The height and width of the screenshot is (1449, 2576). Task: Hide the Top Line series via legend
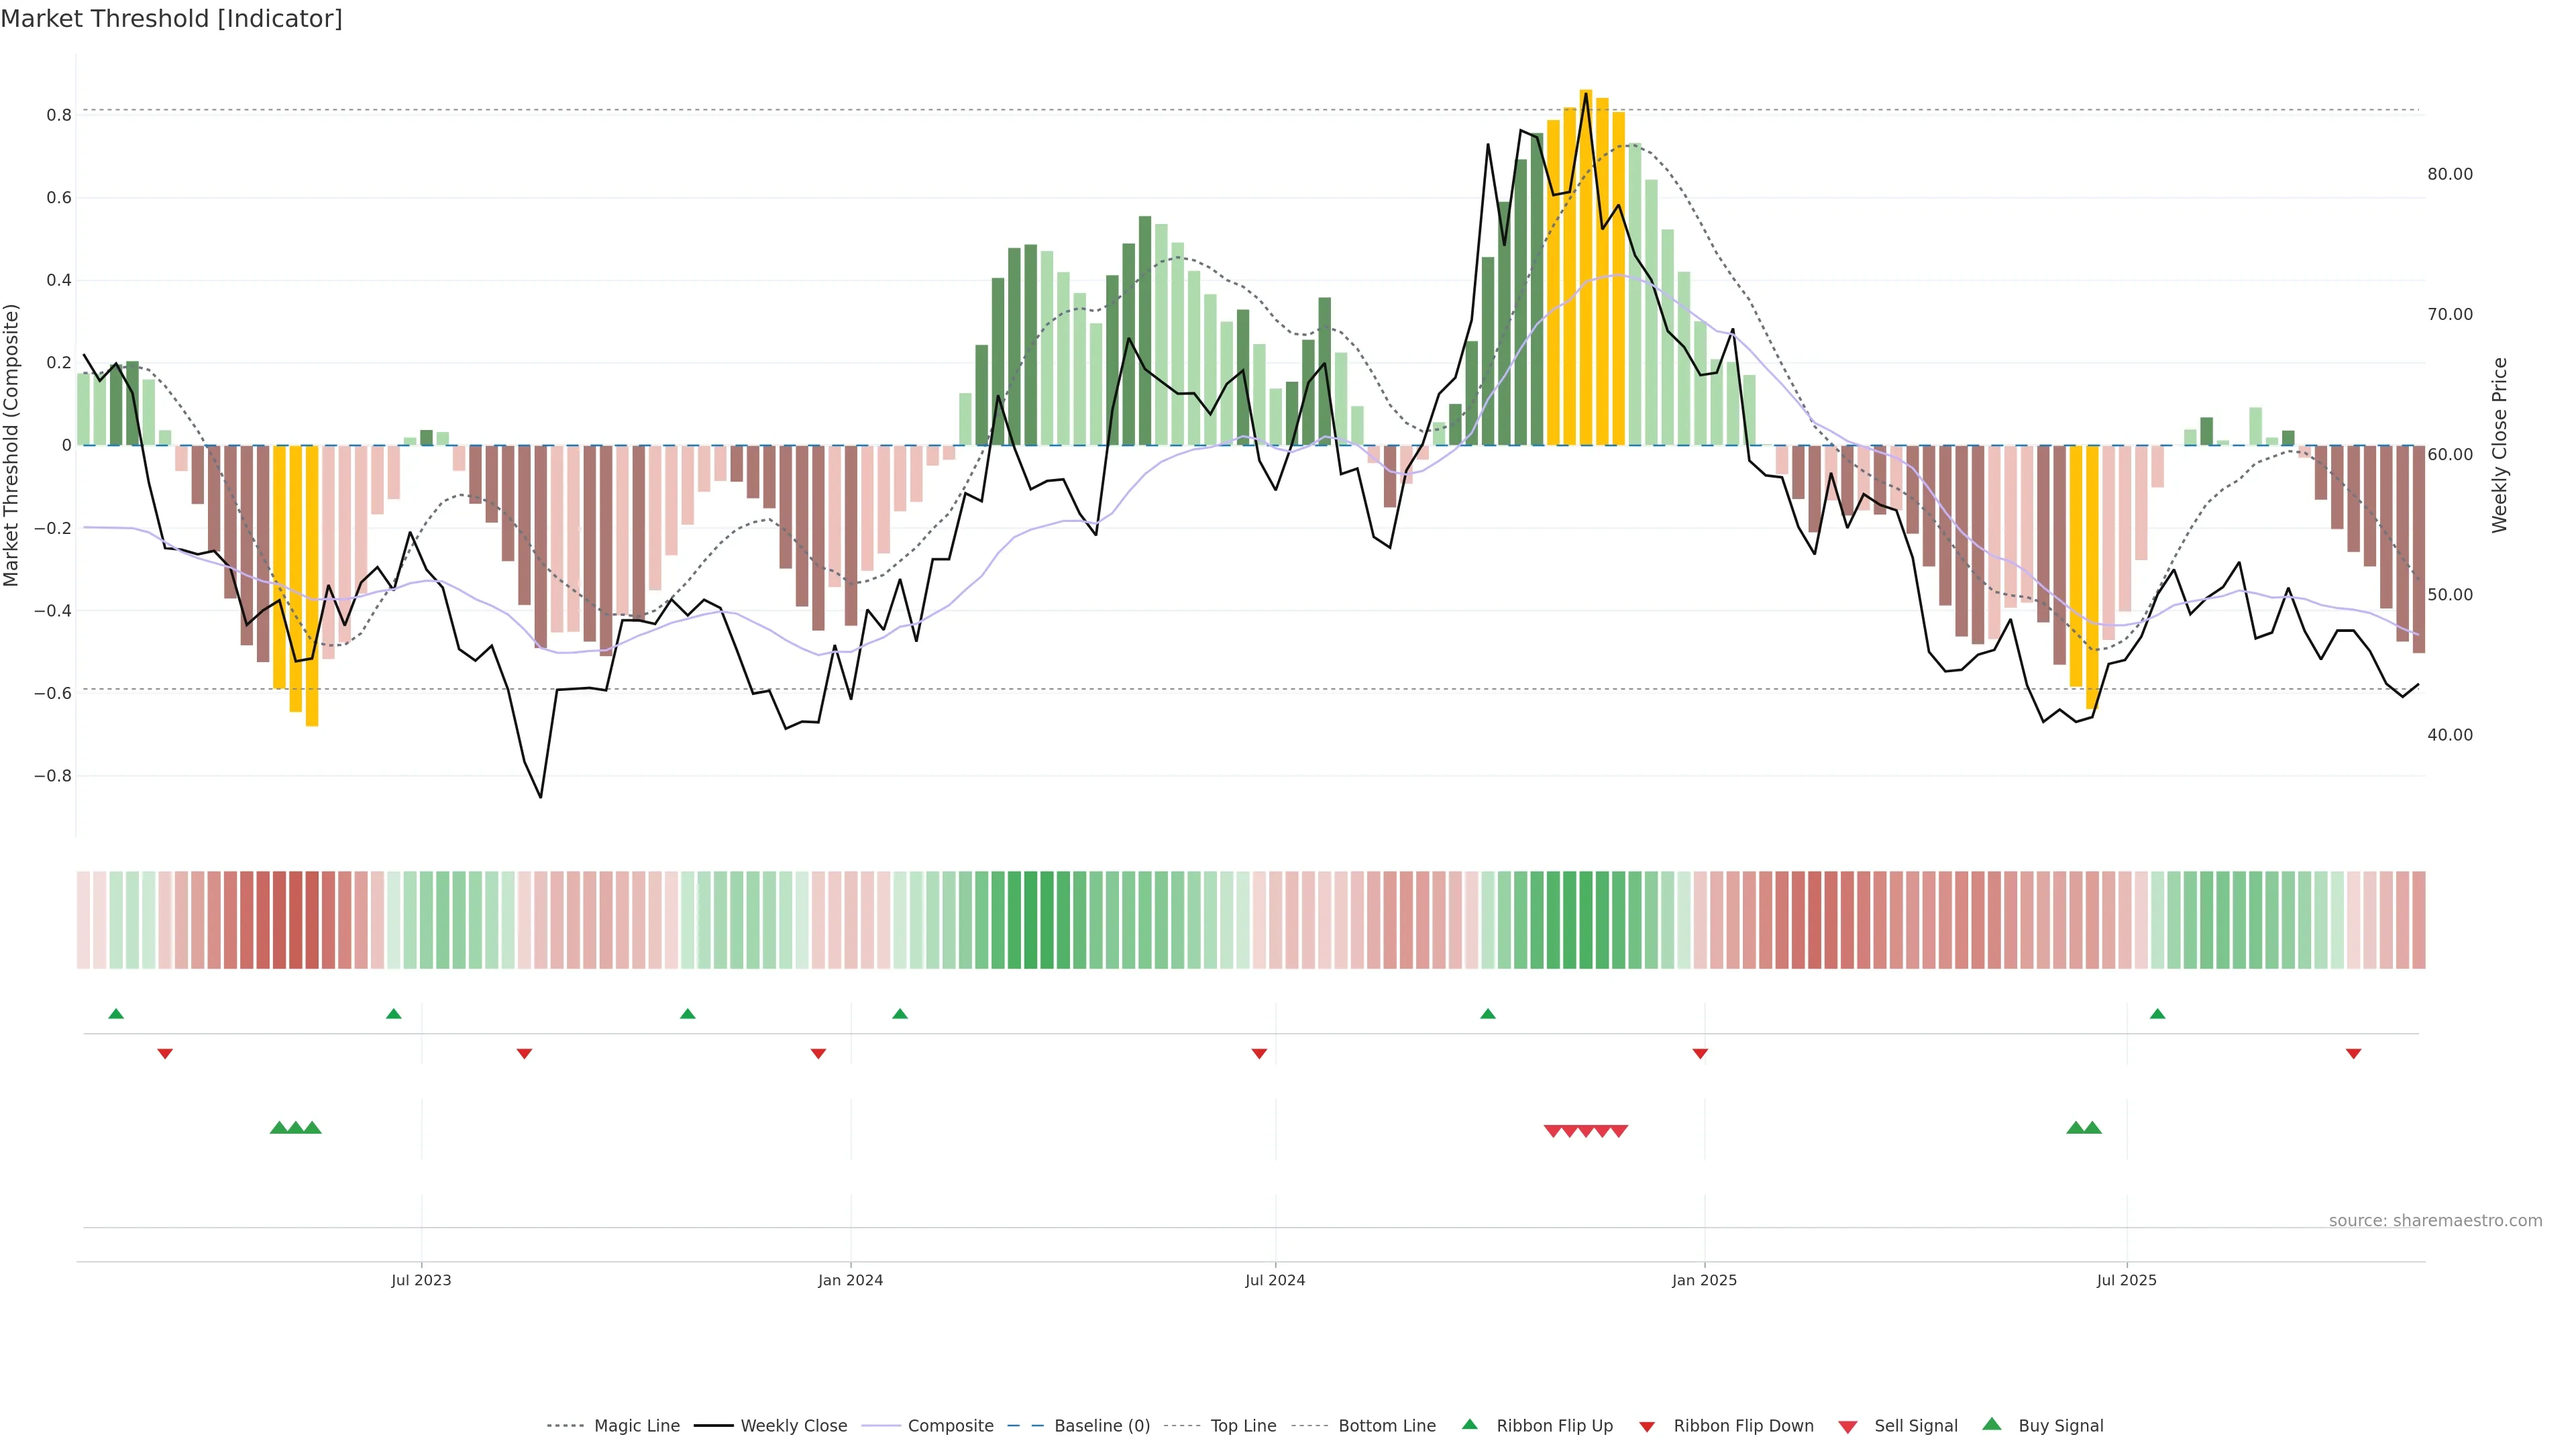1243,1426
